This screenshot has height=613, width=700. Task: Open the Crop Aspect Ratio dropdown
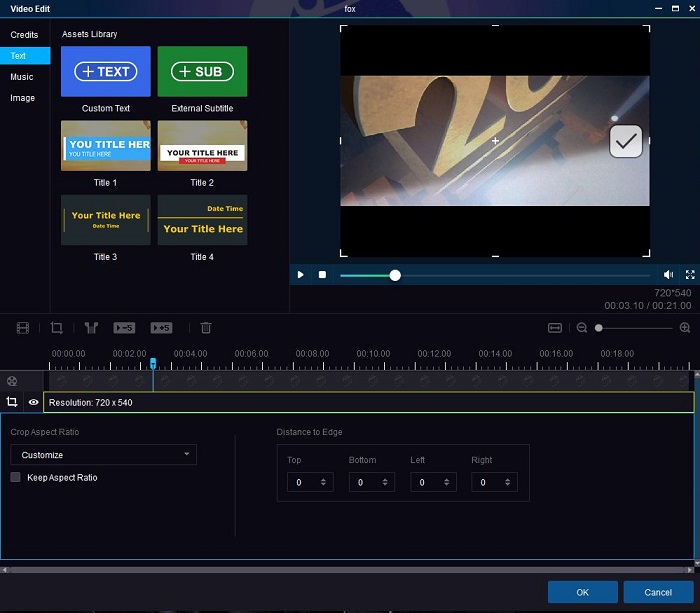click(x=104, y=455)
